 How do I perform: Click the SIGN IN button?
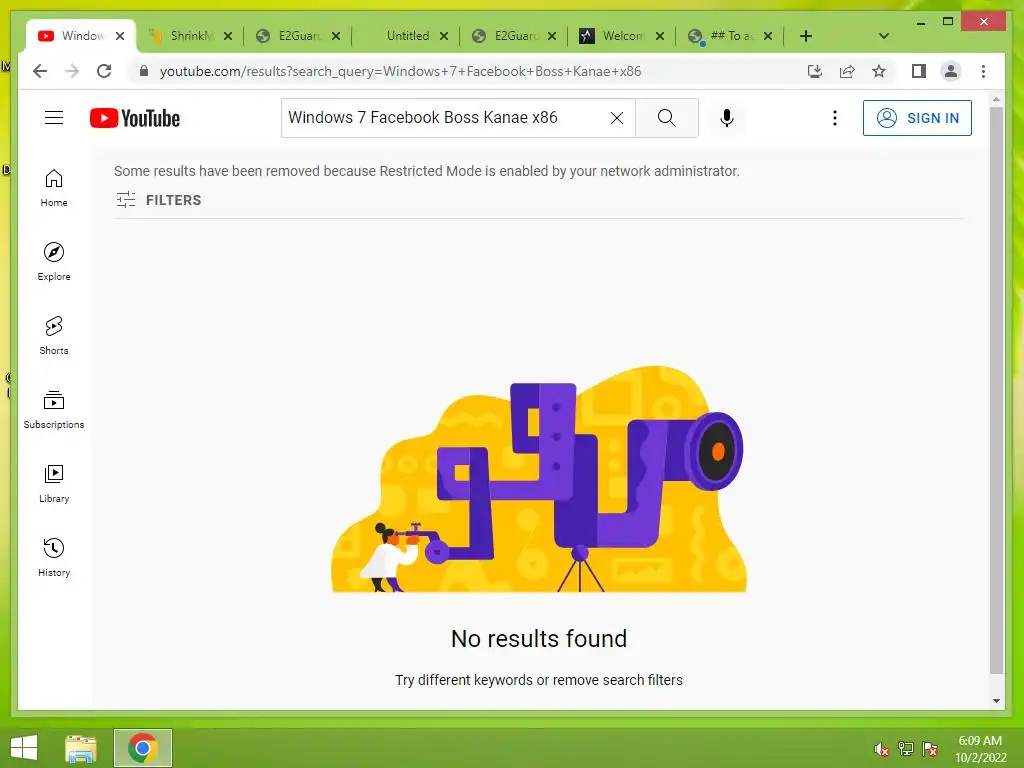[x=917, y=118]
